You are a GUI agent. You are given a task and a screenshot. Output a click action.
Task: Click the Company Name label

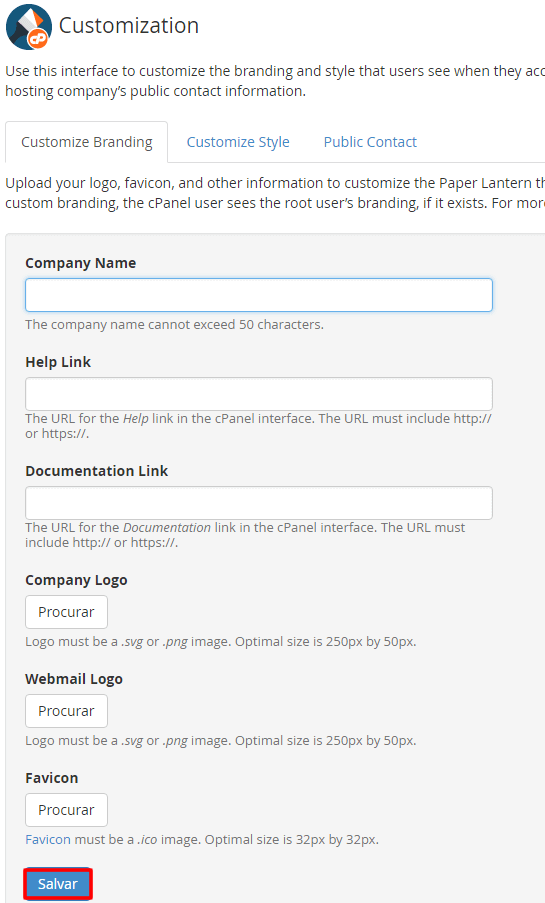pos(81,263)
